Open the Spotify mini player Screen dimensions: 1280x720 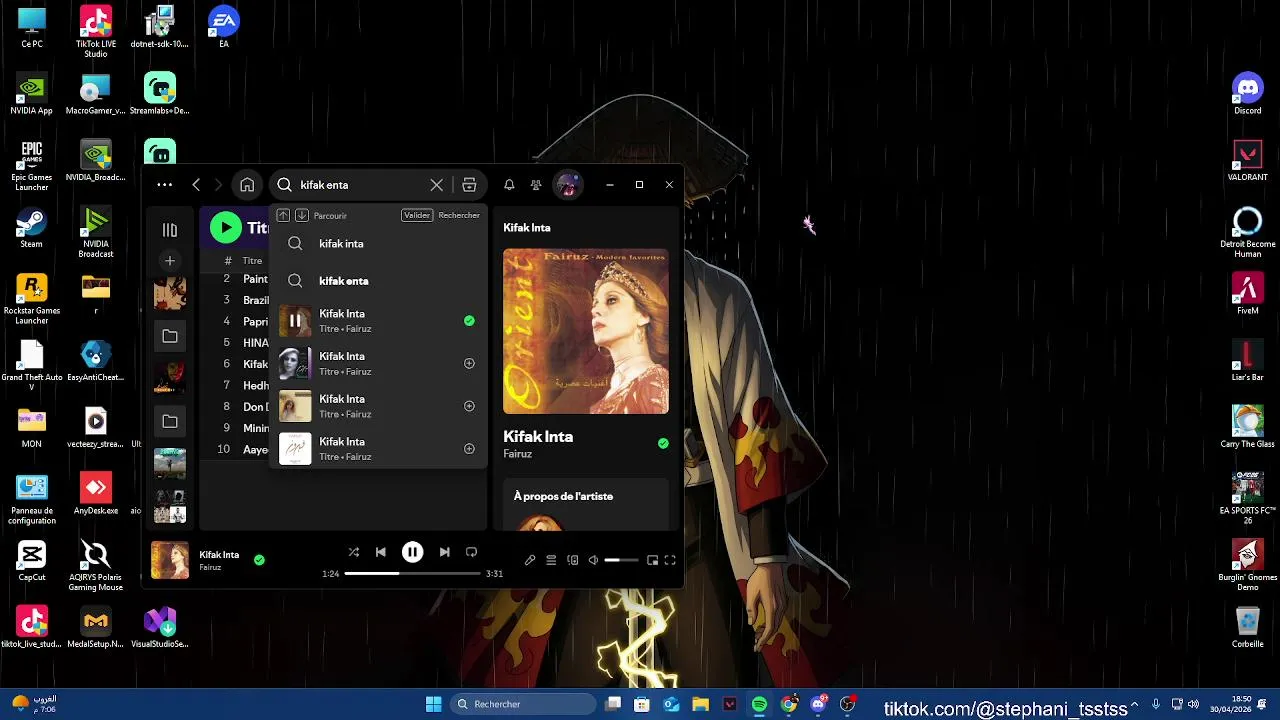click(x=652, y=560)
